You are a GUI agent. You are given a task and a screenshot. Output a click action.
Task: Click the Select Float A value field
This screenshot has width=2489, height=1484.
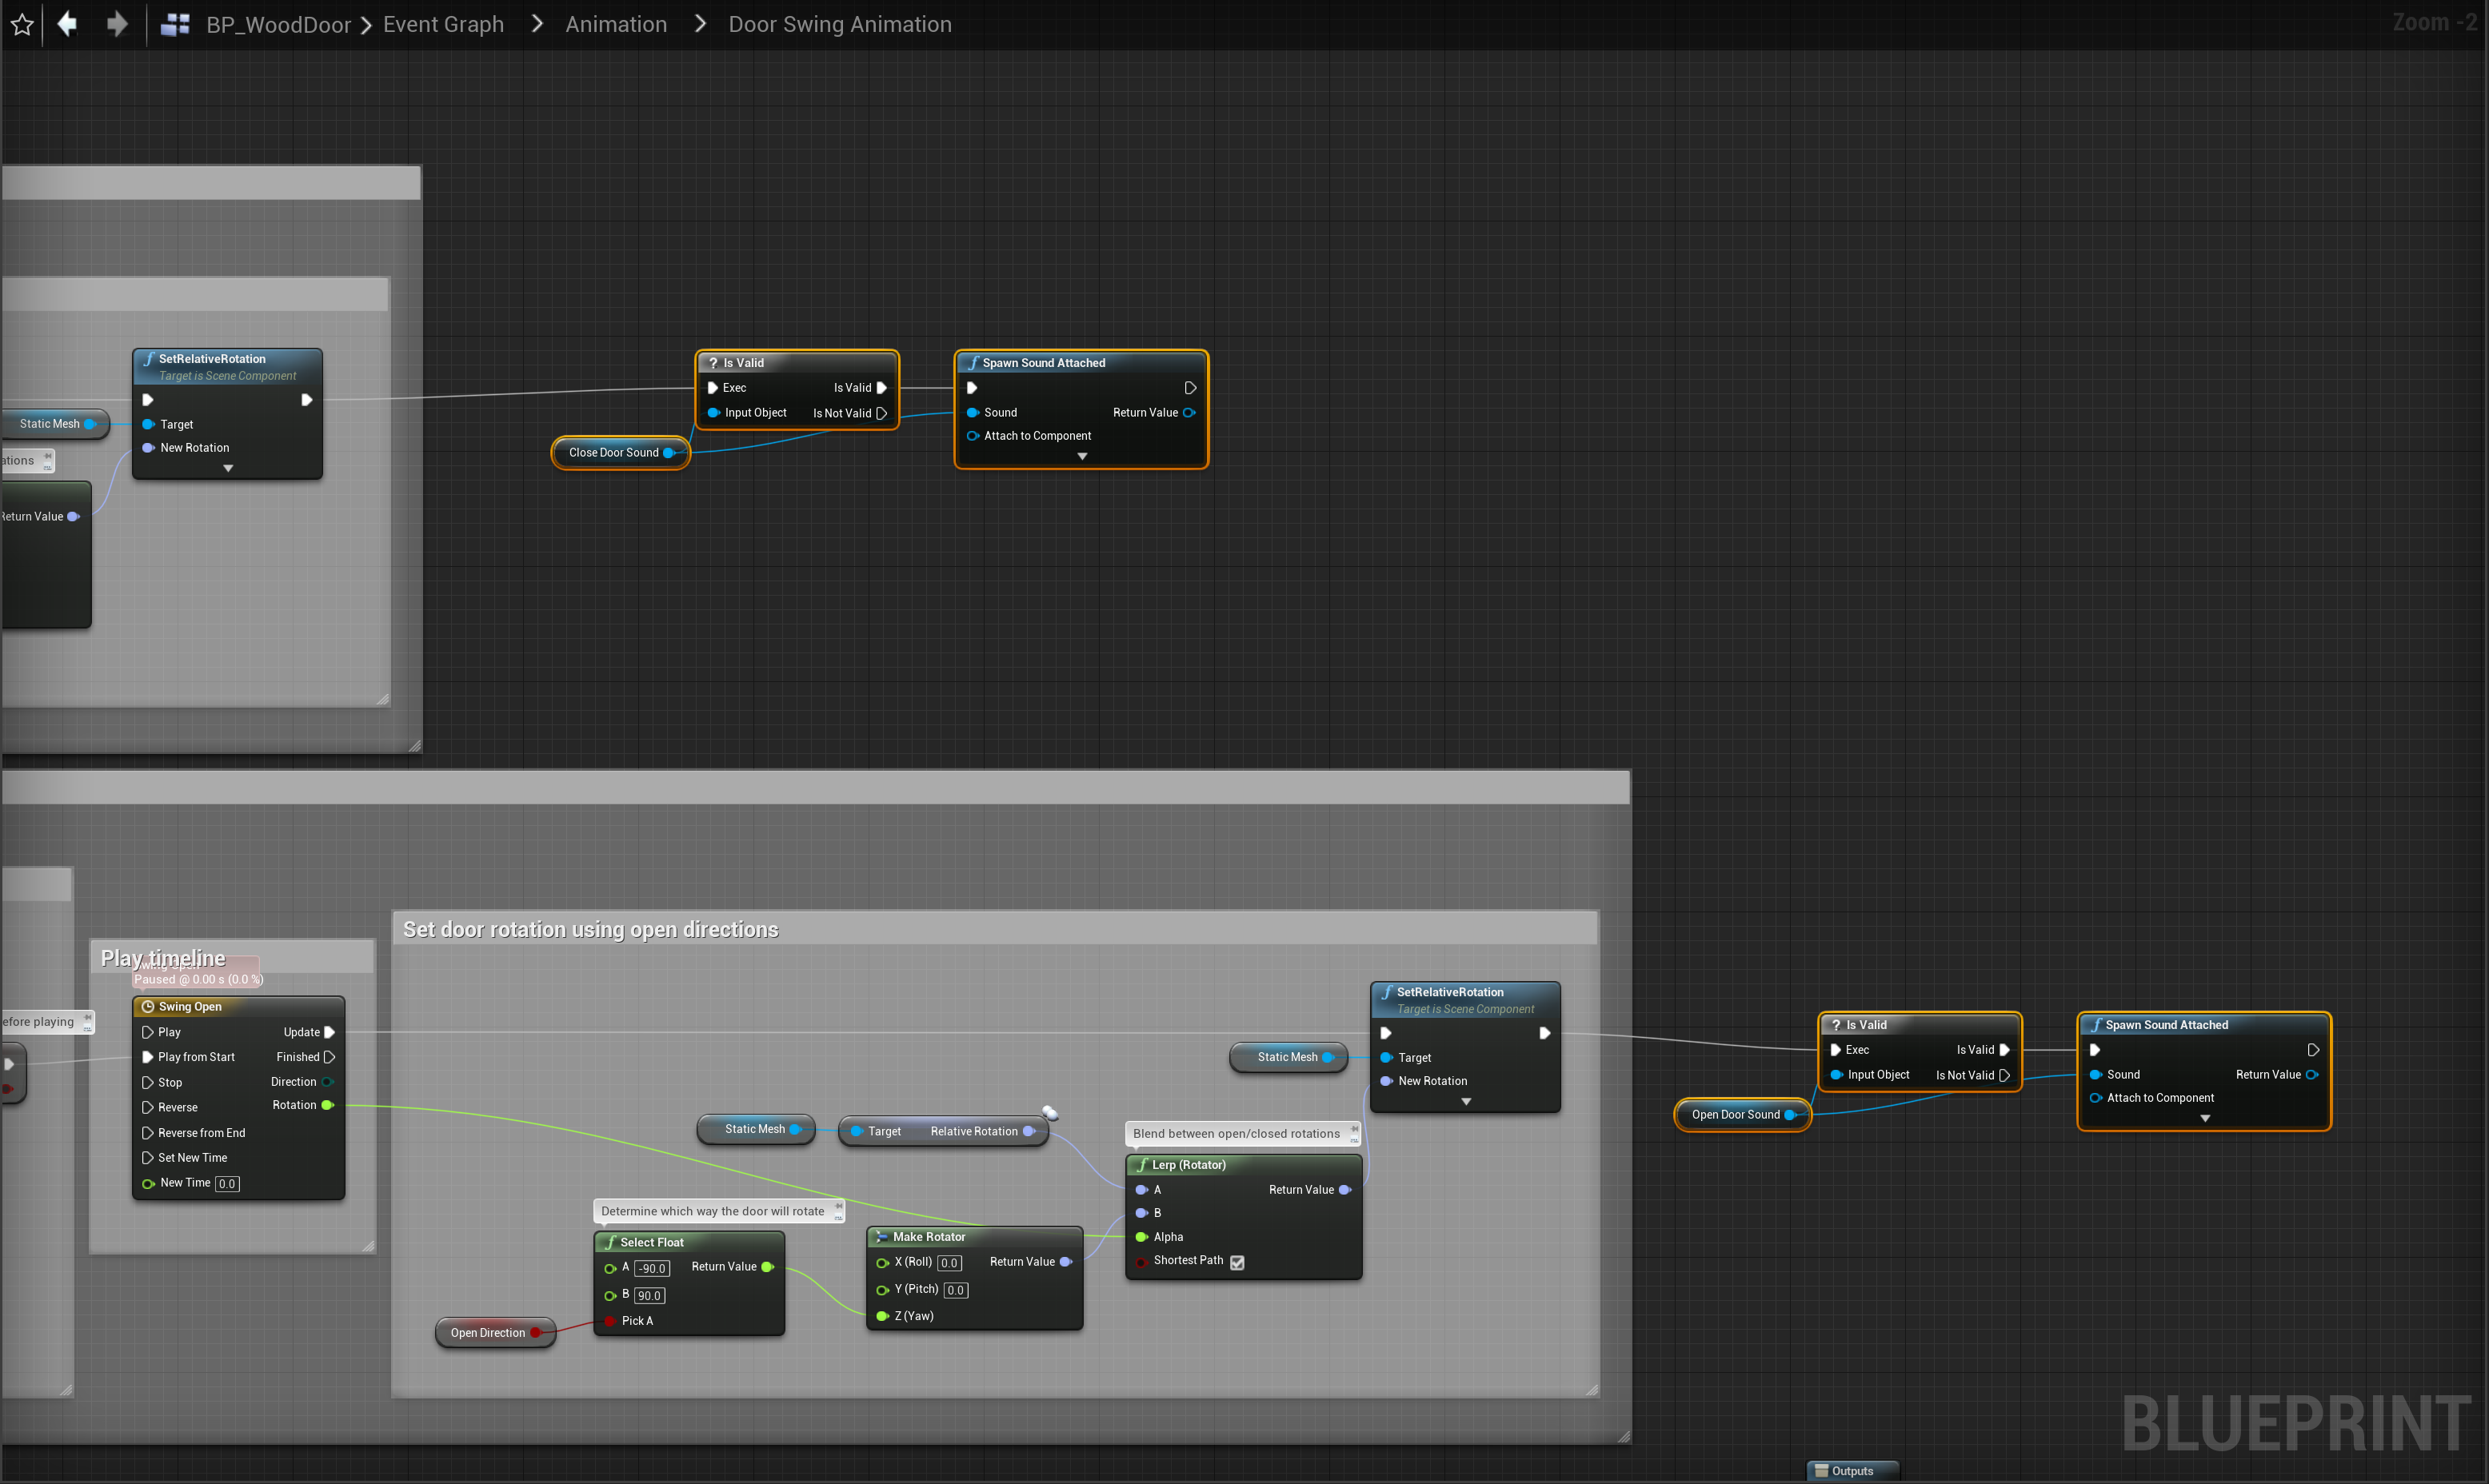652,1268
